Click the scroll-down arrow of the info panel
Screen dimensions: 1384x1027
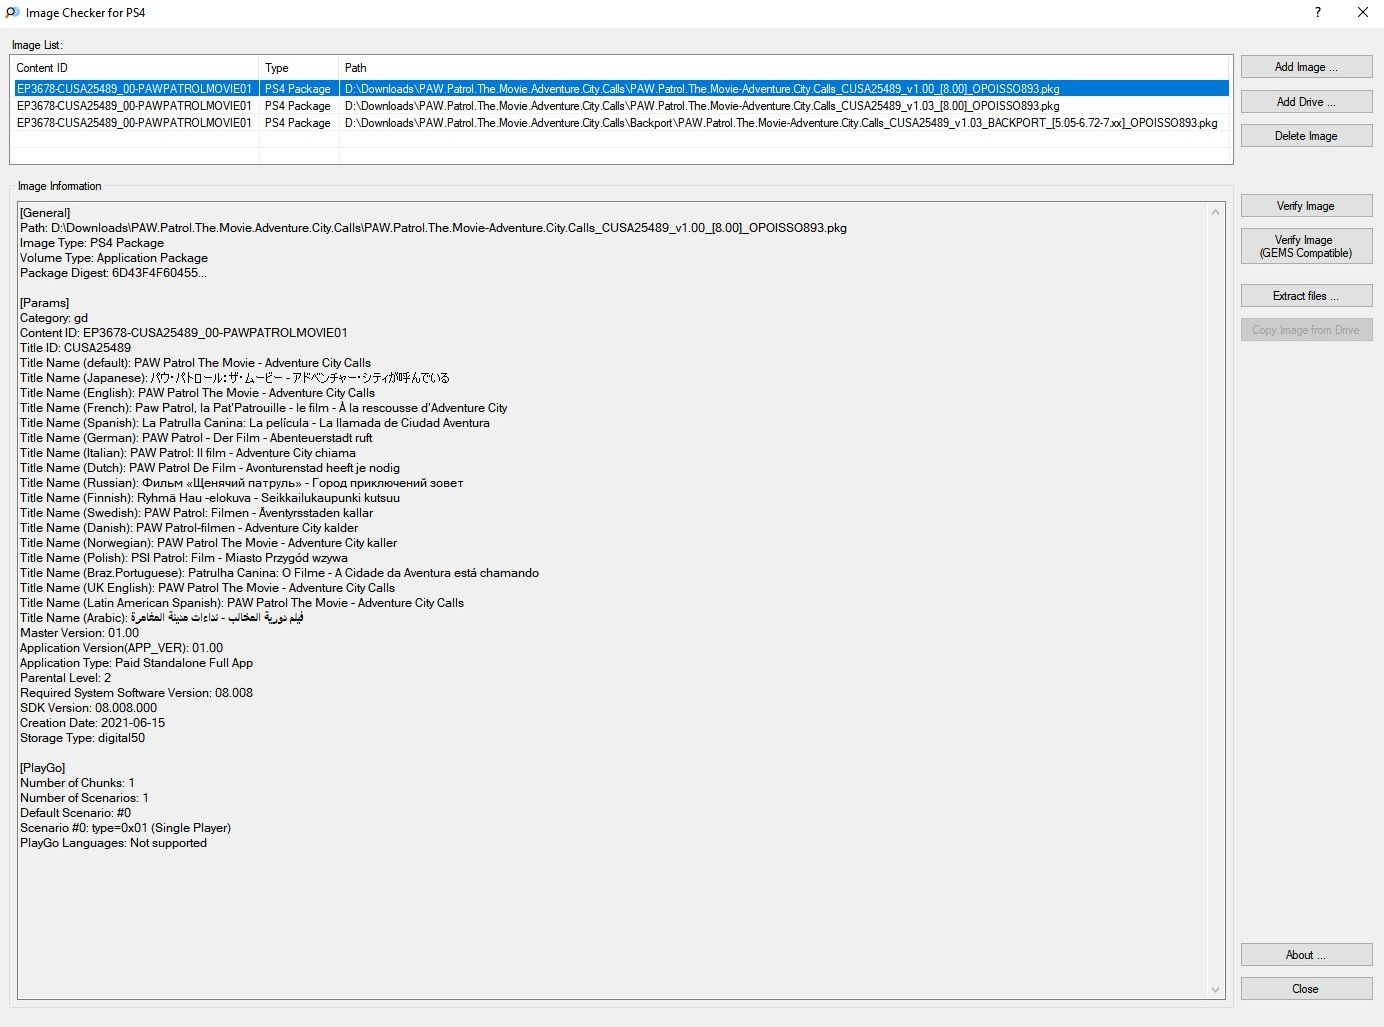click(1216, 990)
